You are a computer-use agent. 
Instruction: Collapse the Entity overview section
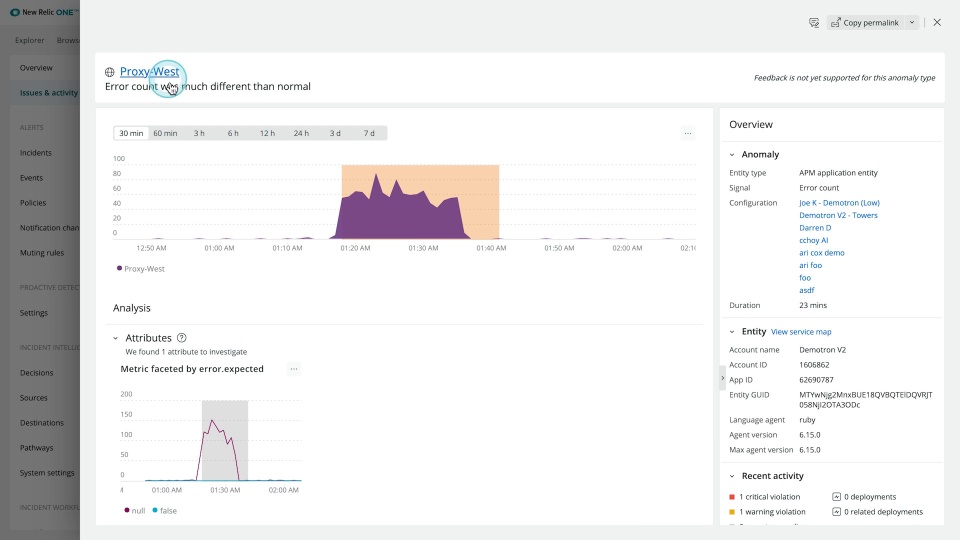click(732, 332)
